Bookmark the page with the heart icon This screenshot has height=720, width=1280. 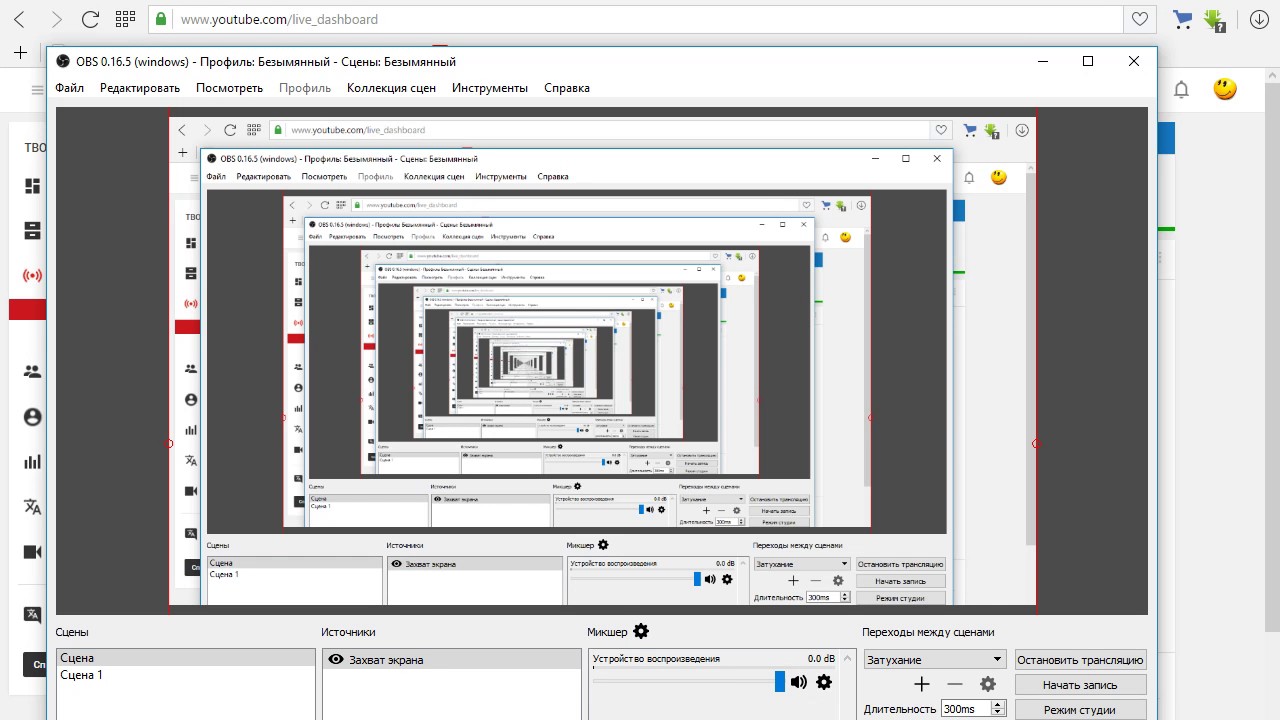[x=1139, y=19]
